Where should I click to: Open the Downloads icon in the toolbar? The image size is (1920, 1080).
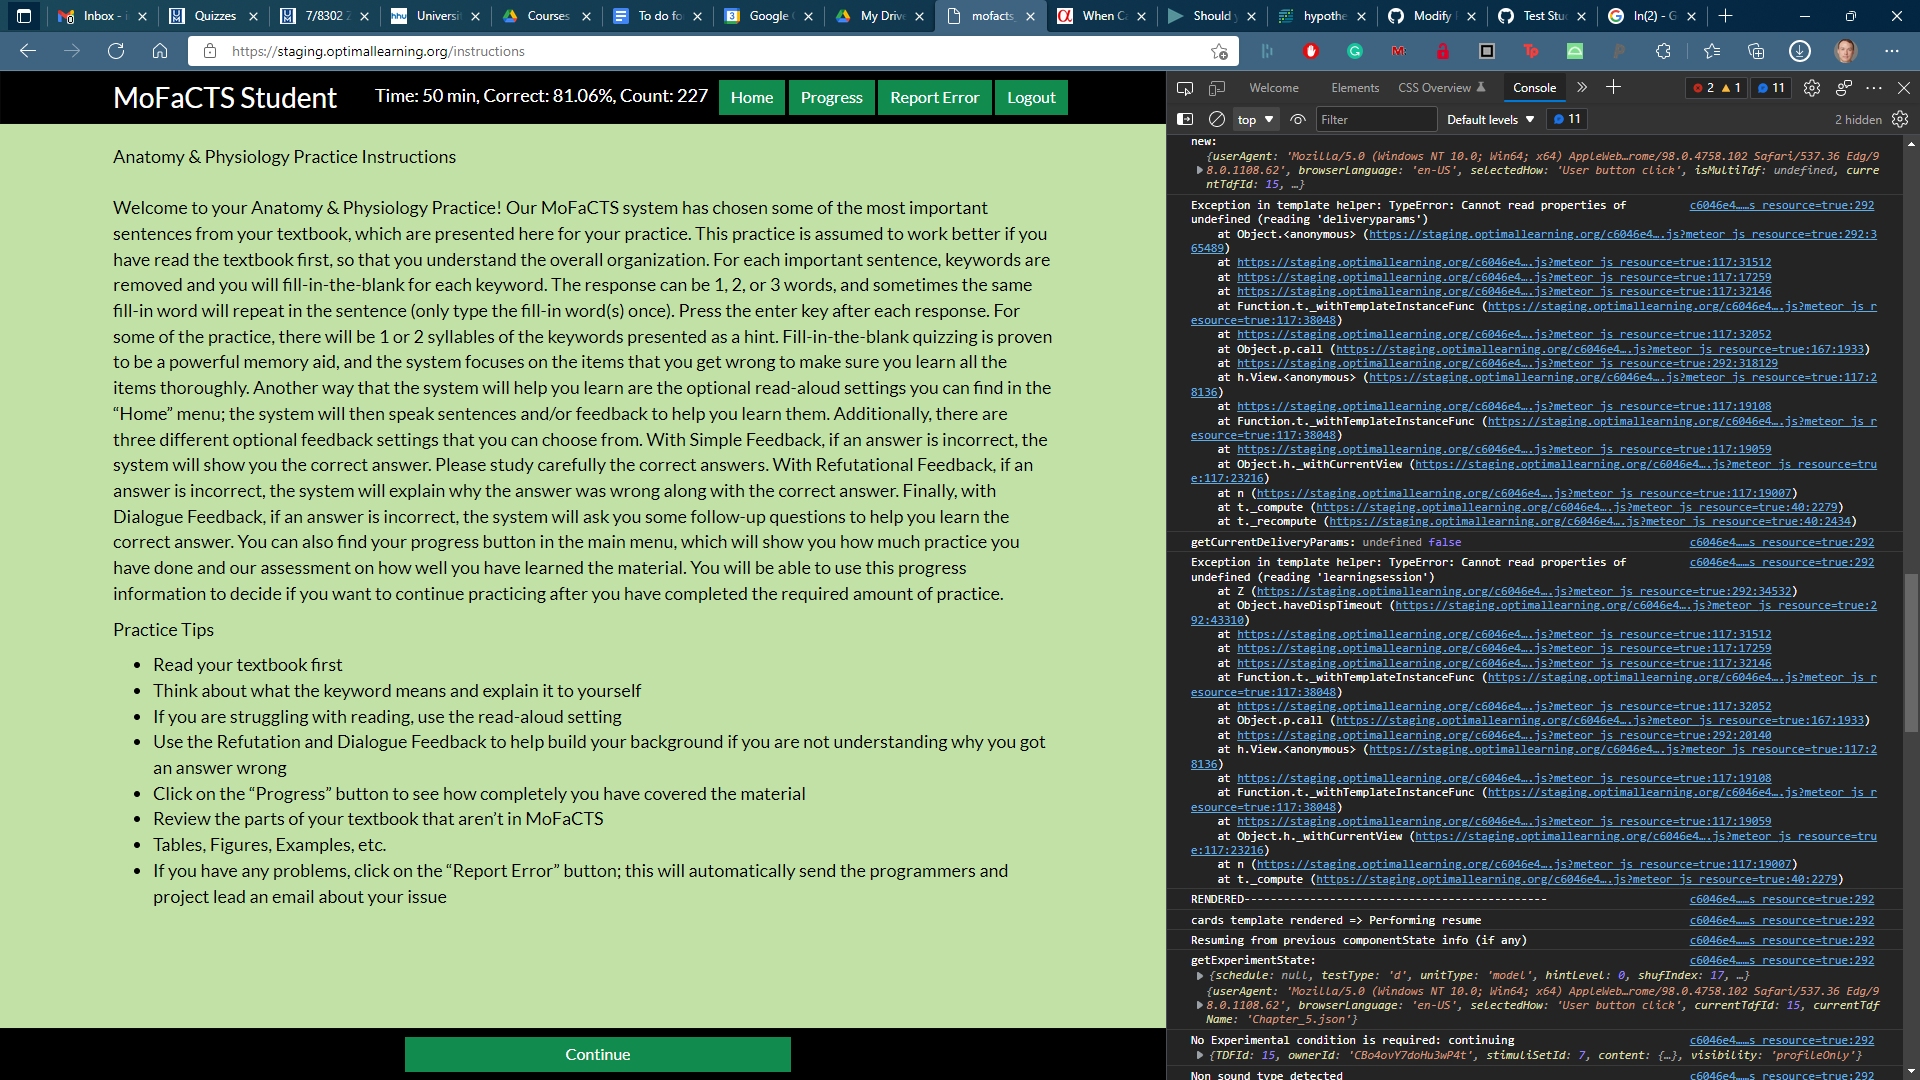coord(1800,51)
